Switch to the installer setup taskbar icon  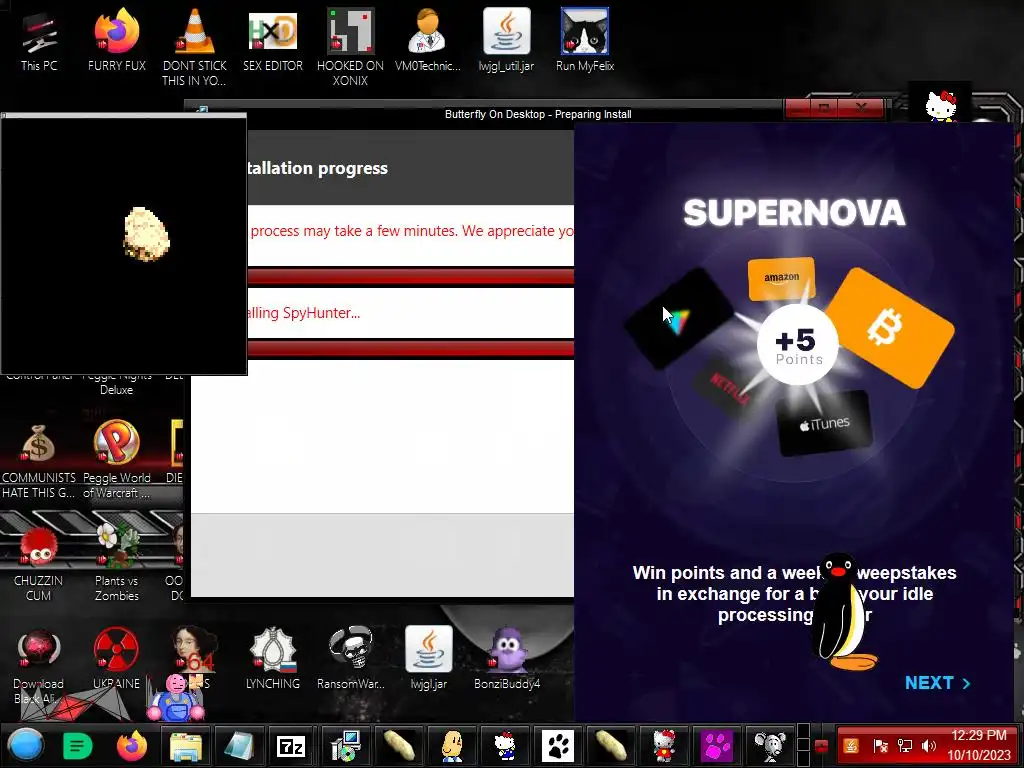(x=345, y=745)
